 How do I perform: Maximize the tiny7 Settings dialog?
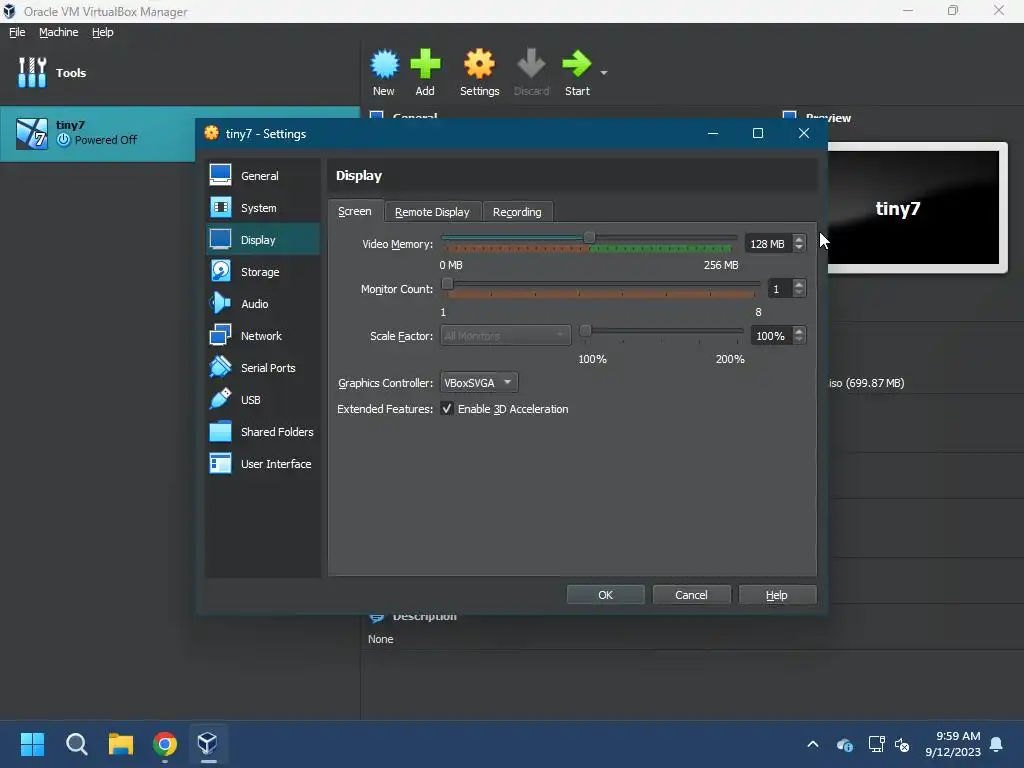[x=758, y=133]
